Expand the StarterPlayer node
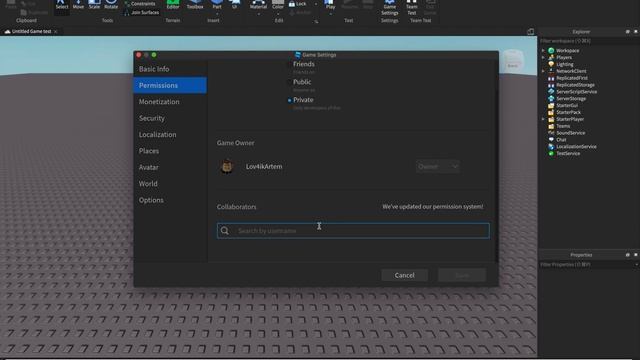Viewport: 640px width, 360px height. coord(543,119)
